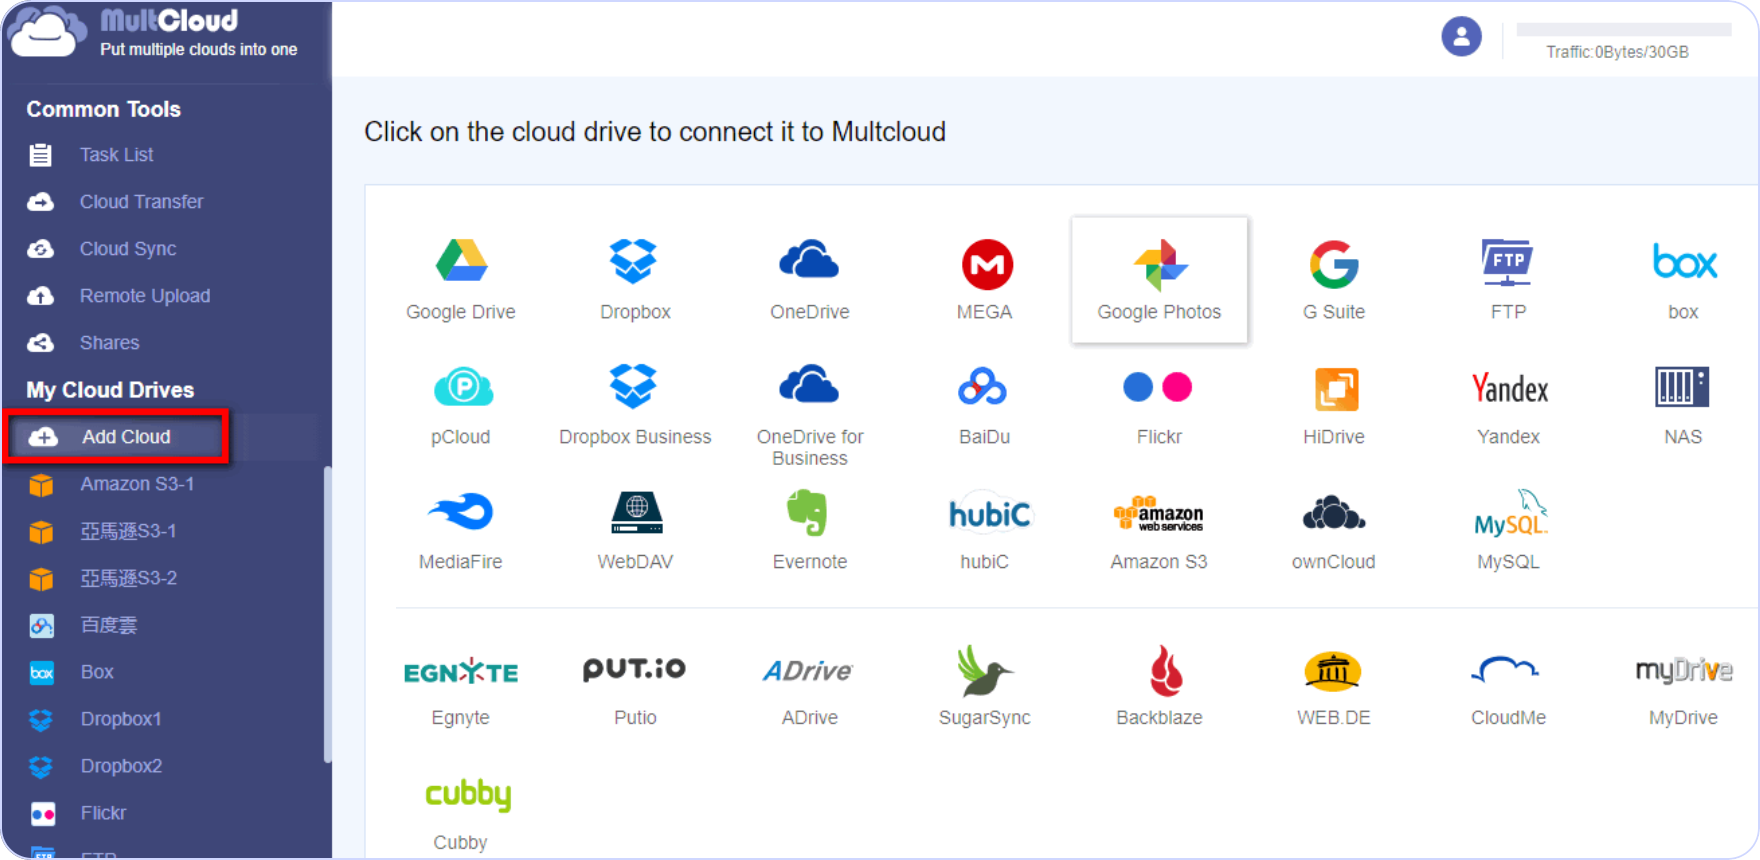Add BaiDu cloud drive
Screen dimensions: 1760x860
click(985, 405)
